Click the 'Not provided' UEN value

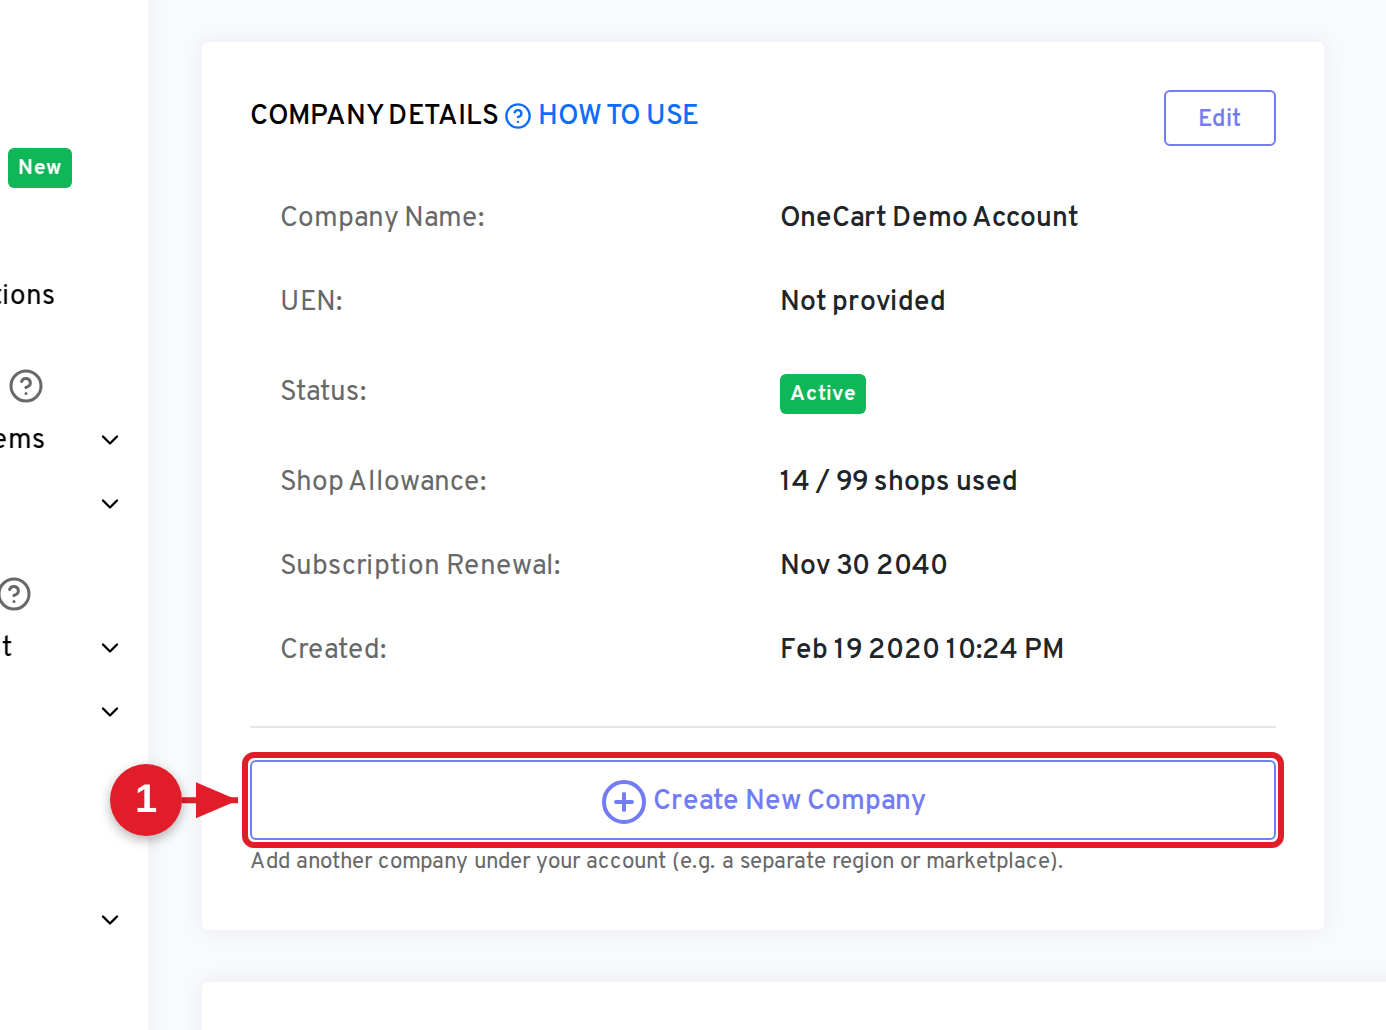click(863, 301)
